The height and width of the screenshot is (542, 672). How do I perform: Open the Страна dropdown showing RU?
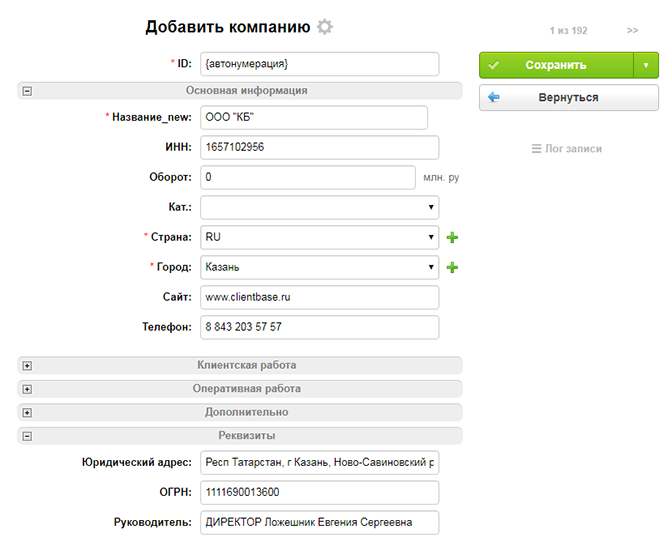click(320, 237)
